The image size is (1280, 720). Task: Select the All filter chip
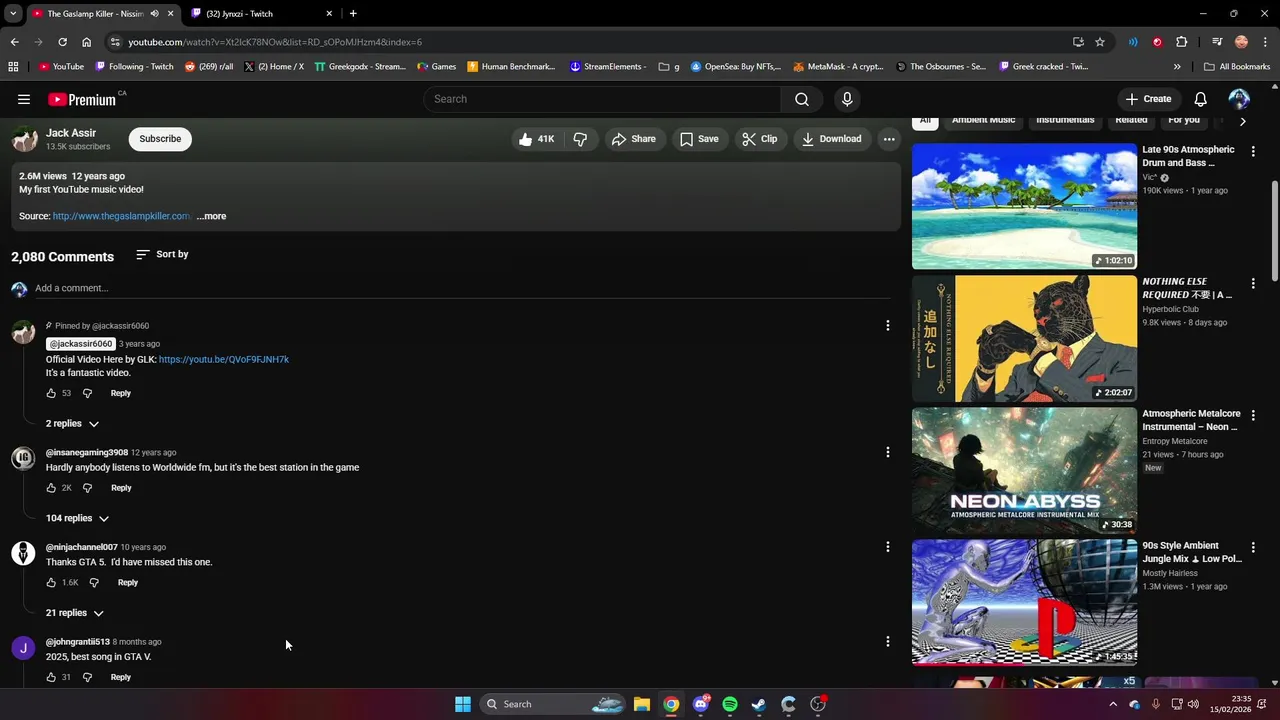coord(925,120)
